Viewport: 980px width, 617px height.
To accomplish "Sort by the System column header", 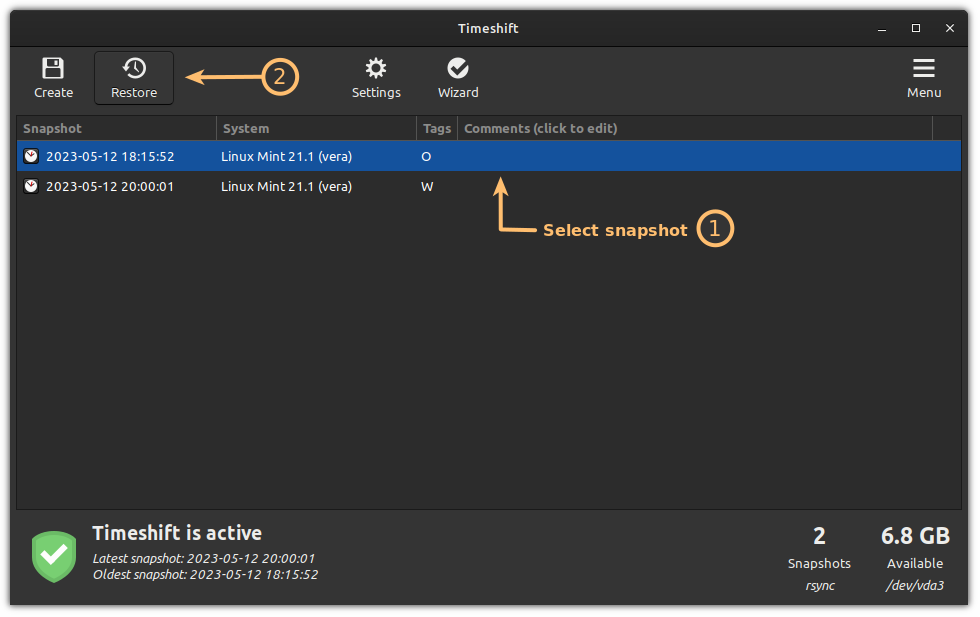I will pos(316,128).
